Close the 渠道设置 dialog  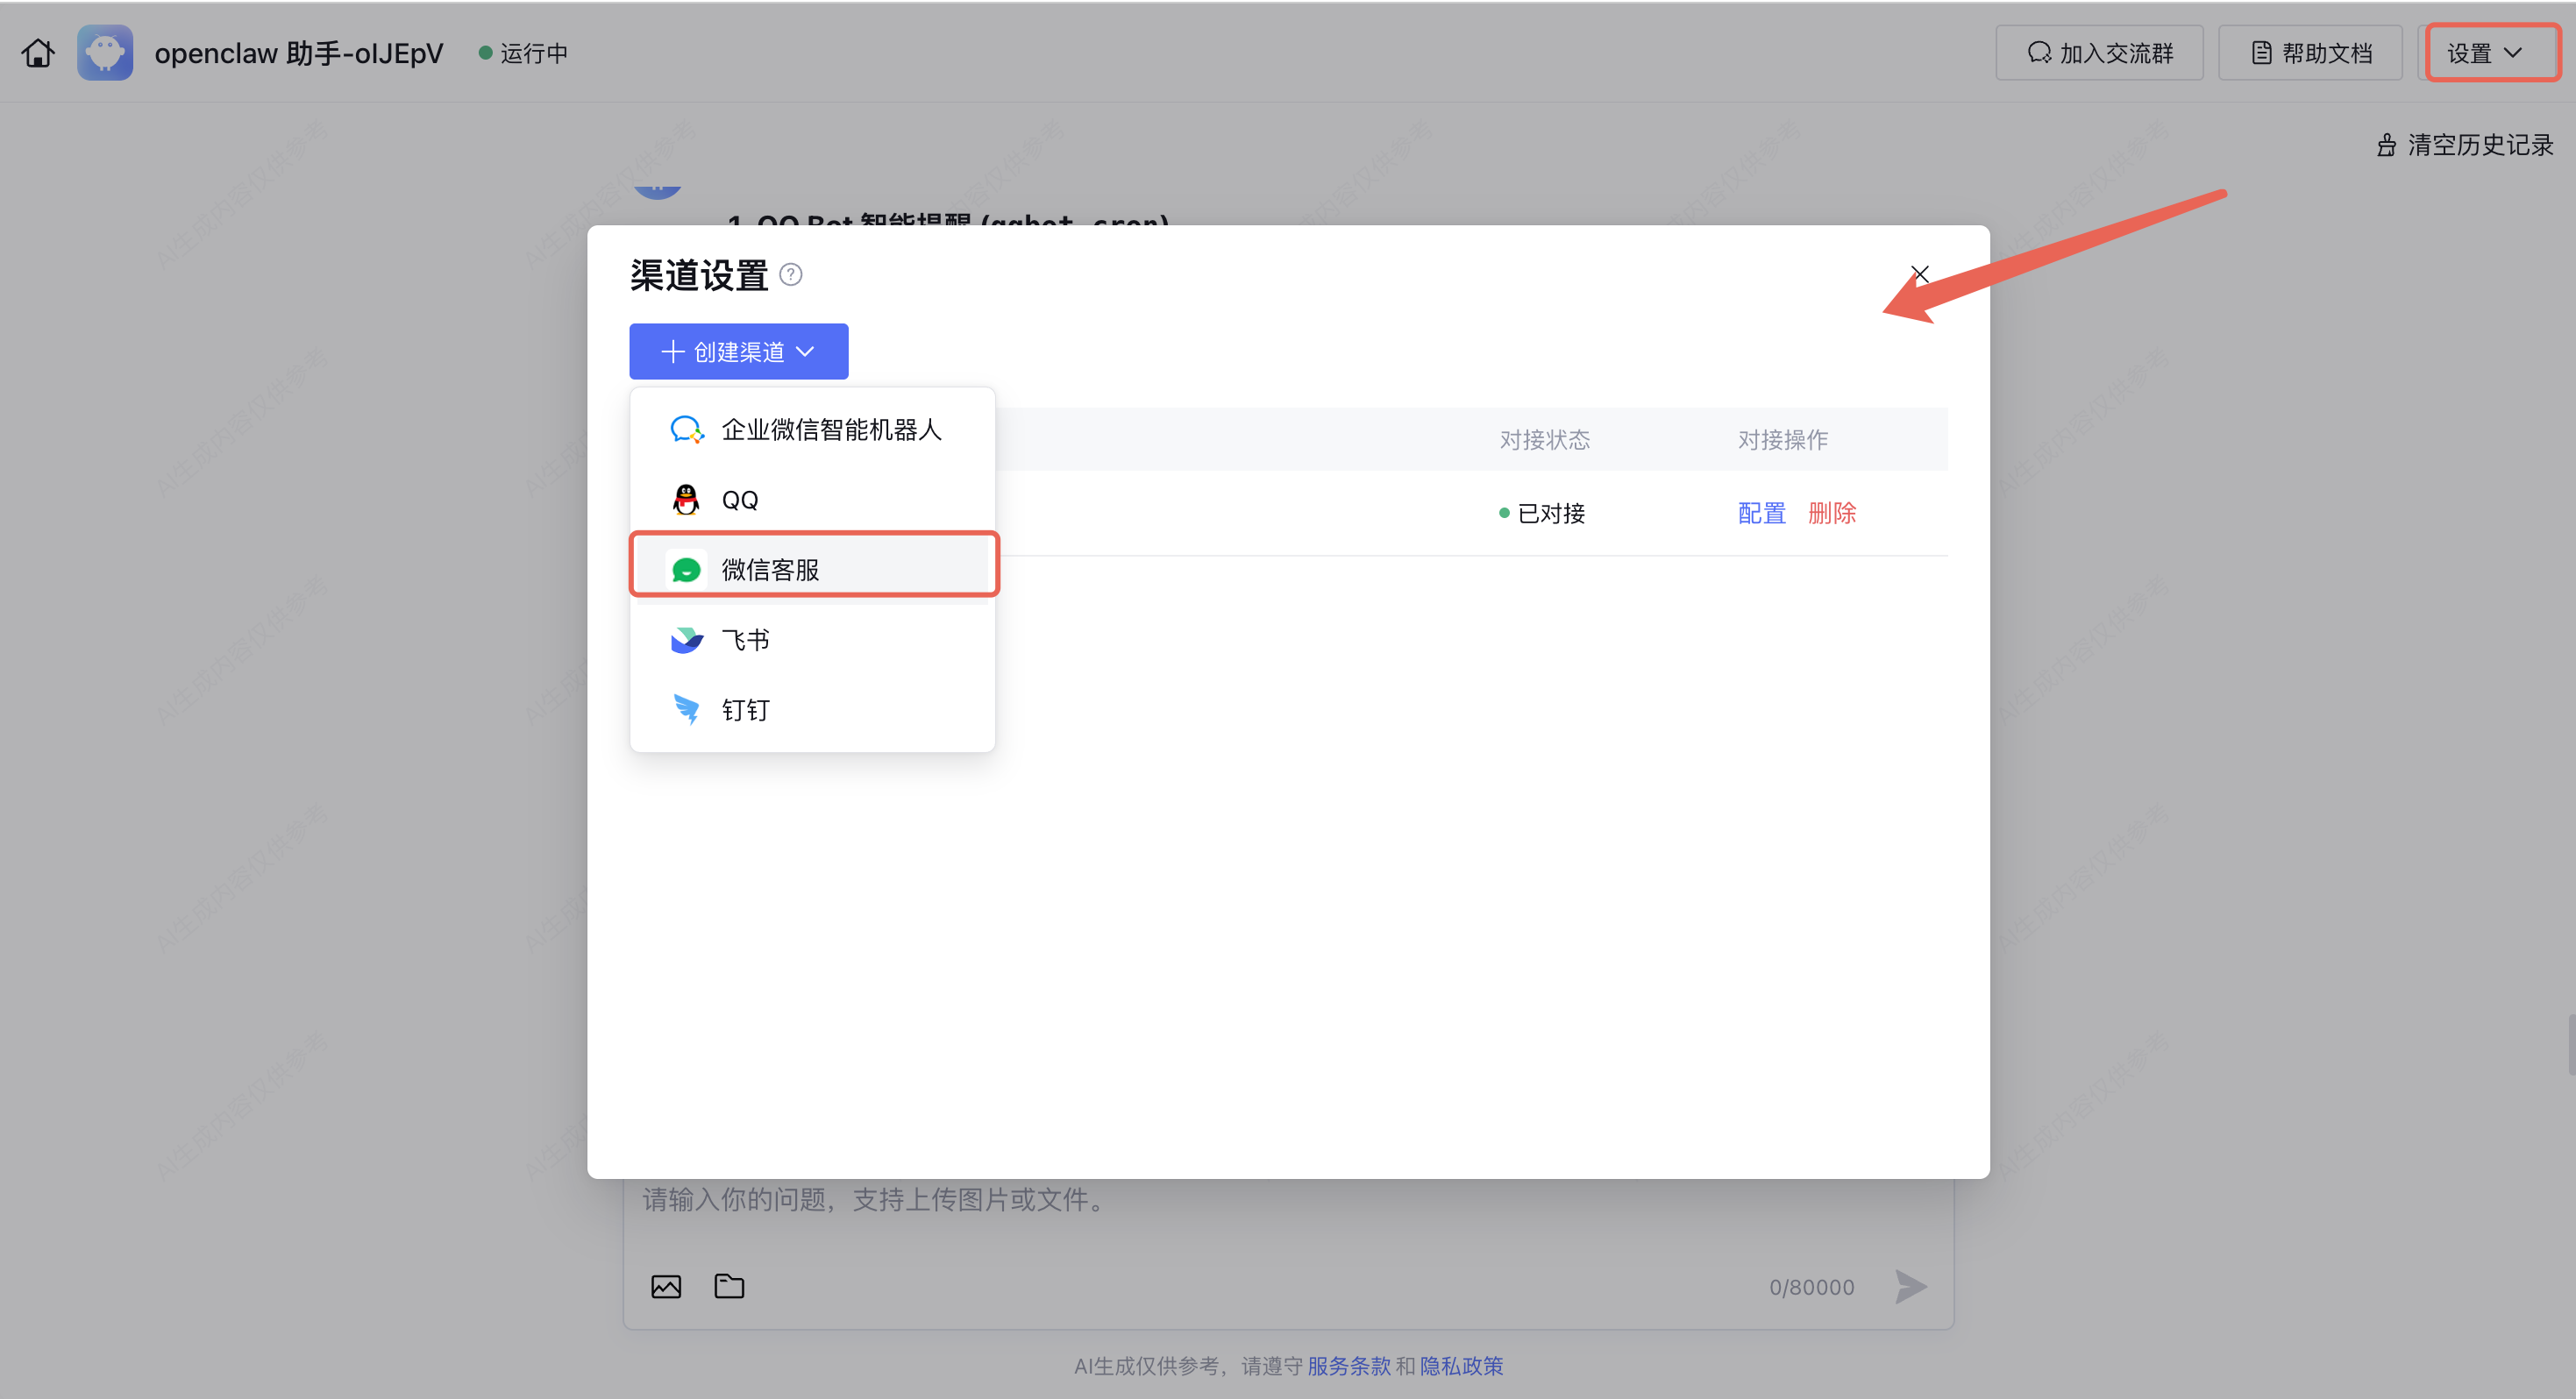[1919, 274]
